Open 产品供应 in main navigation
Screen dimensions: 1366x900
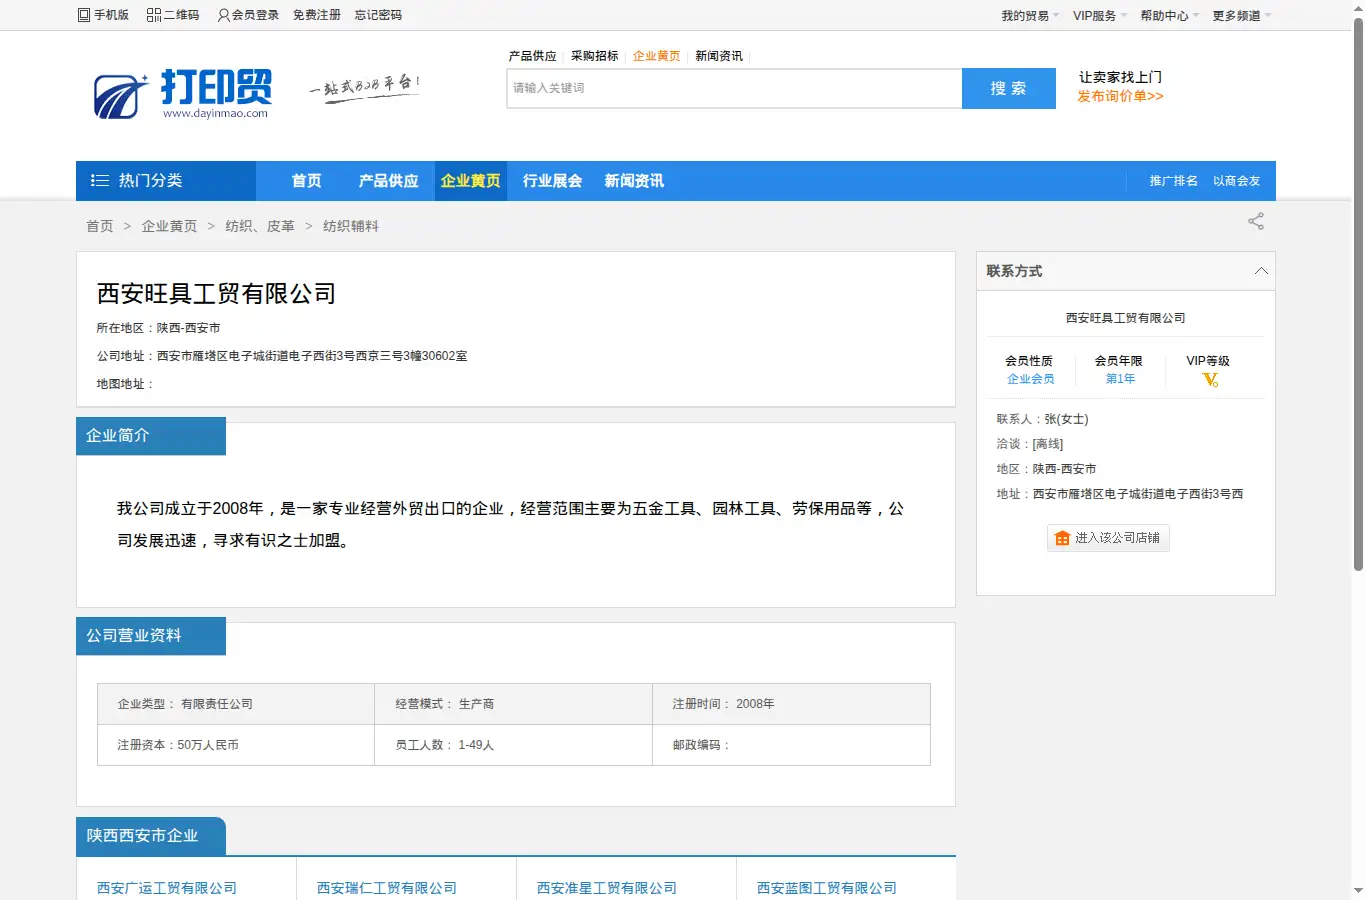pyautogui.click(x=388, y=181)
